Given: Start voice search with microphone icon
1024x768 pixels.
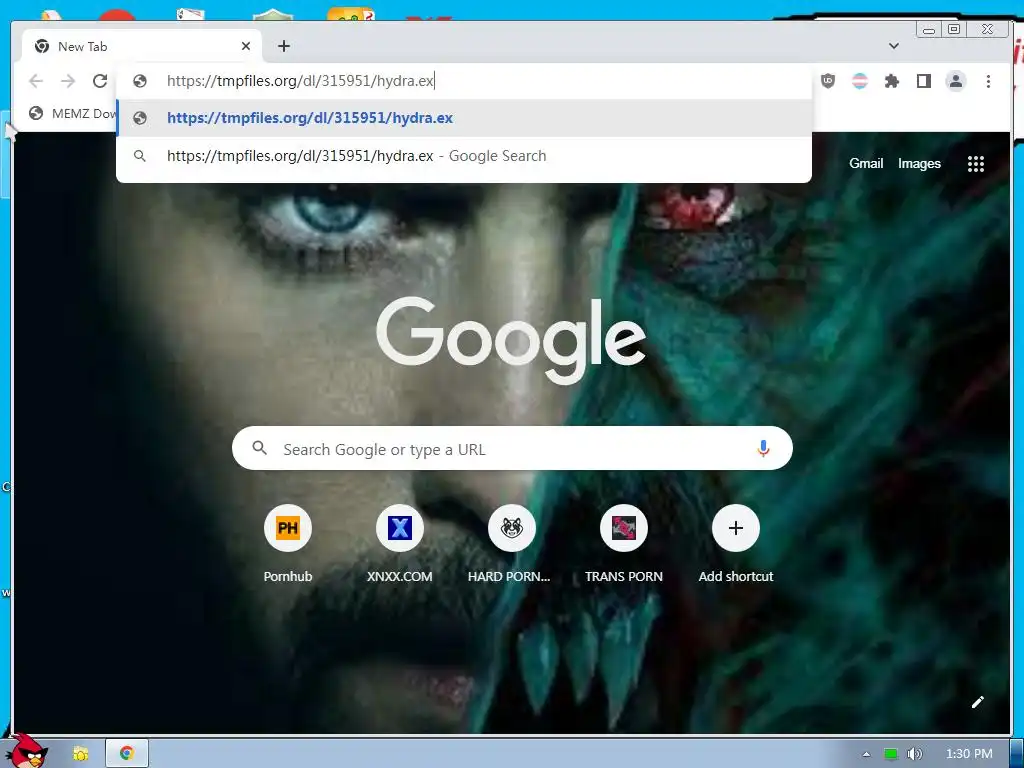Looking at the screenshot, I should click(x=763, y=449).
